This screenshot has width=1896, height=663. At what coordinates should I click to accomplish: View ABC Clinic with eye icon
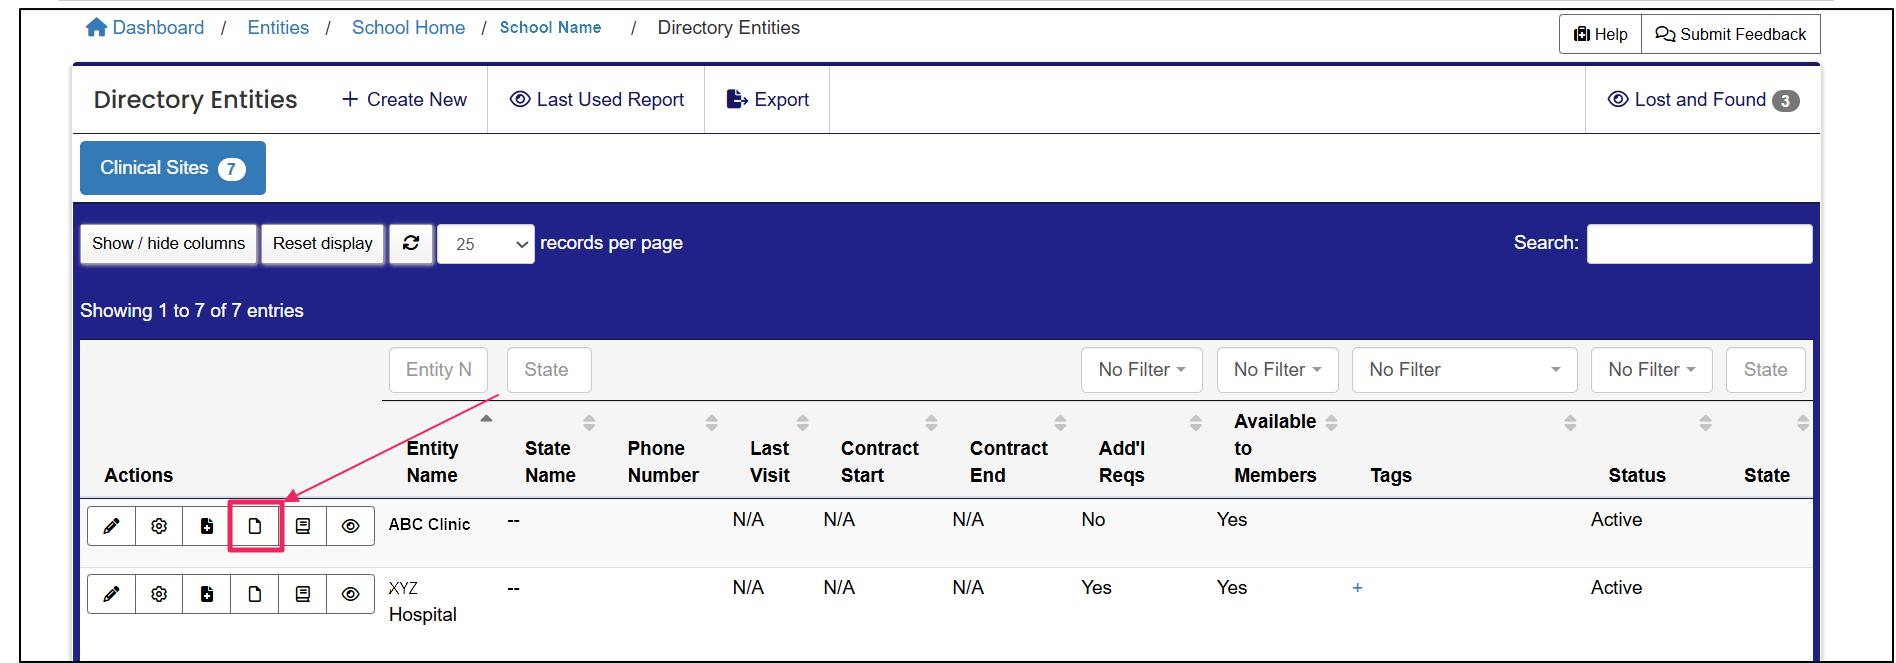(x=351, y=526)
